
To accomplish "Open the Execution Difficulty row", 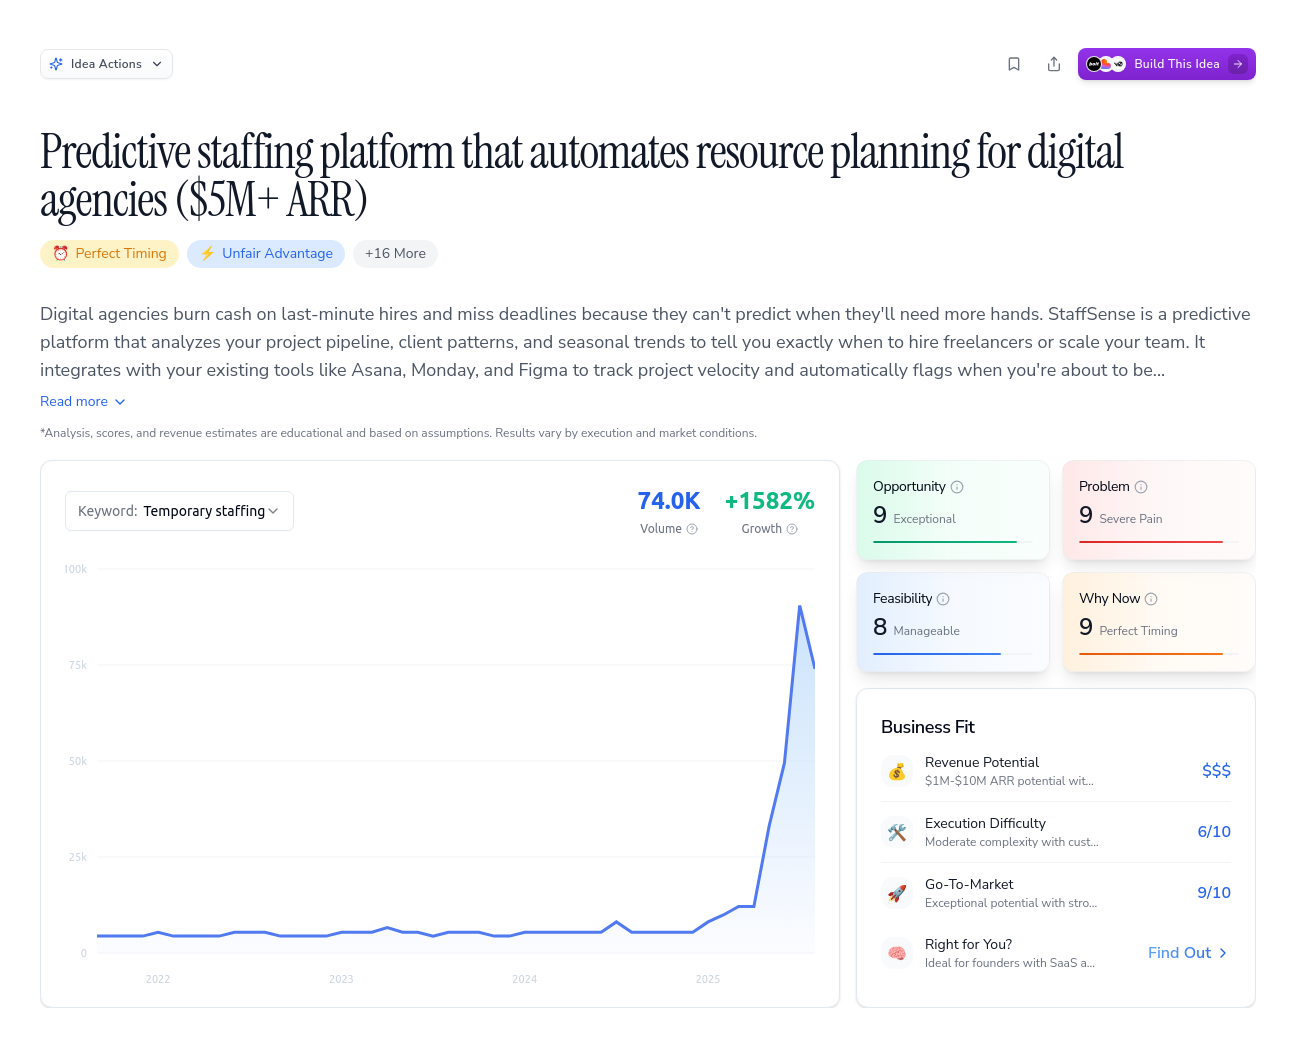I will point(1055,832).
